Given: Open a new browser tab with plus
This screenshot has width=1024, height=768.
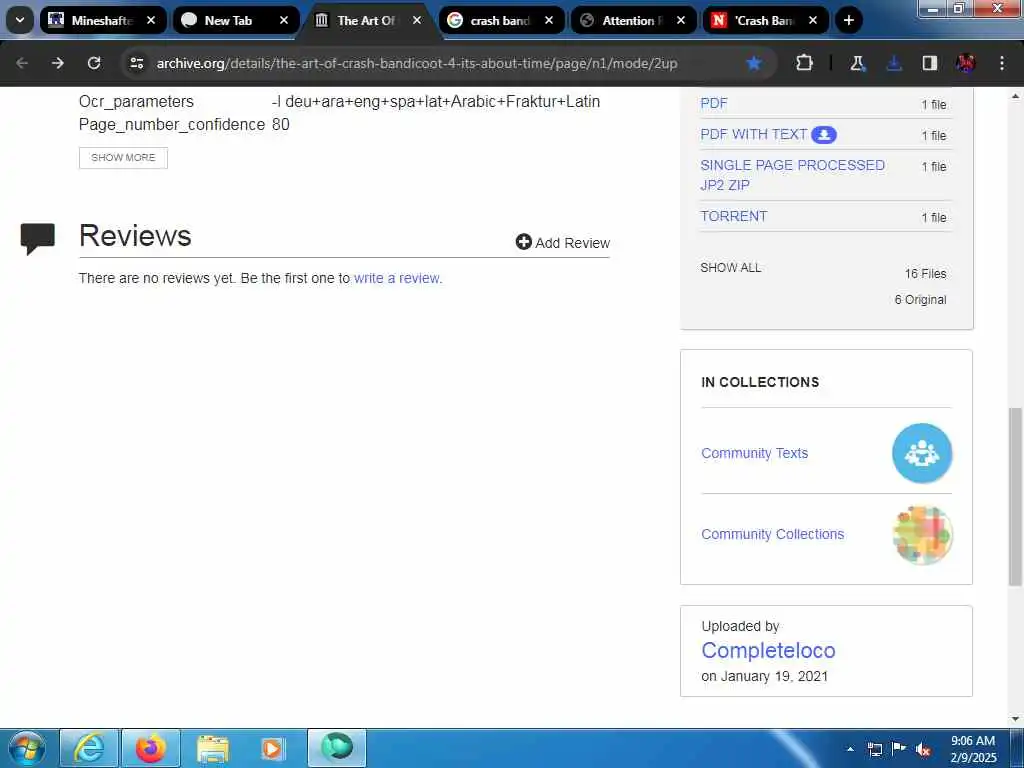Looking at the screenshot, I should [x=848, y=20].
